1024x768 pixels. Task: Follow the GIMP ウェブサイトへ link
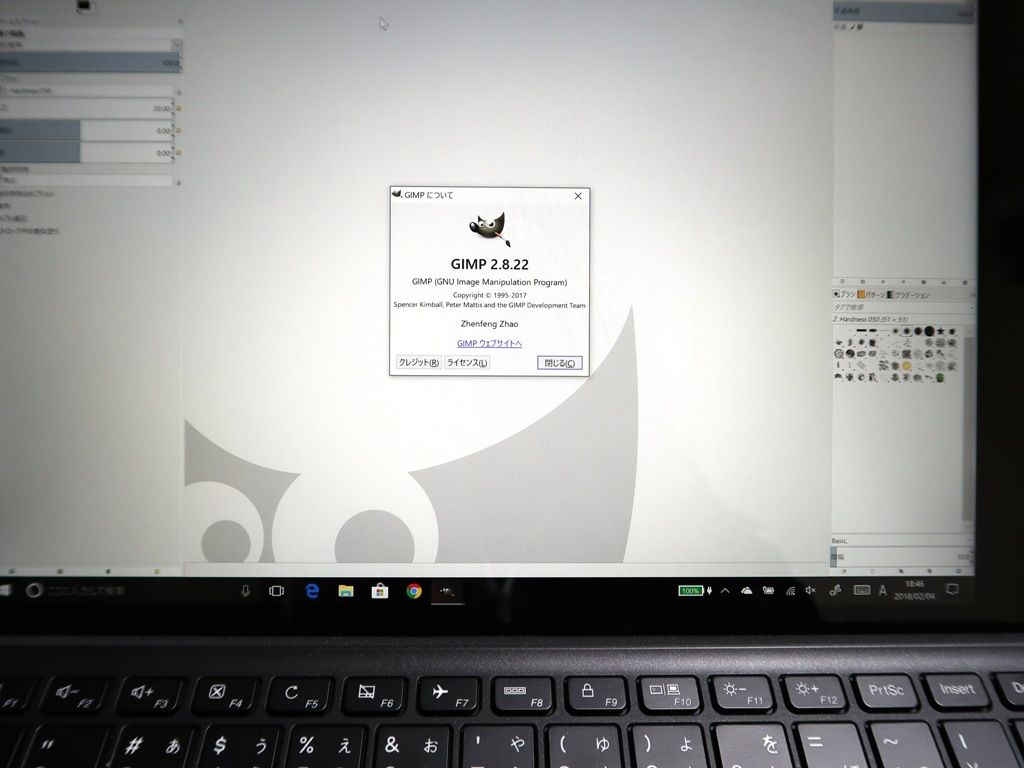coord(489,344)
